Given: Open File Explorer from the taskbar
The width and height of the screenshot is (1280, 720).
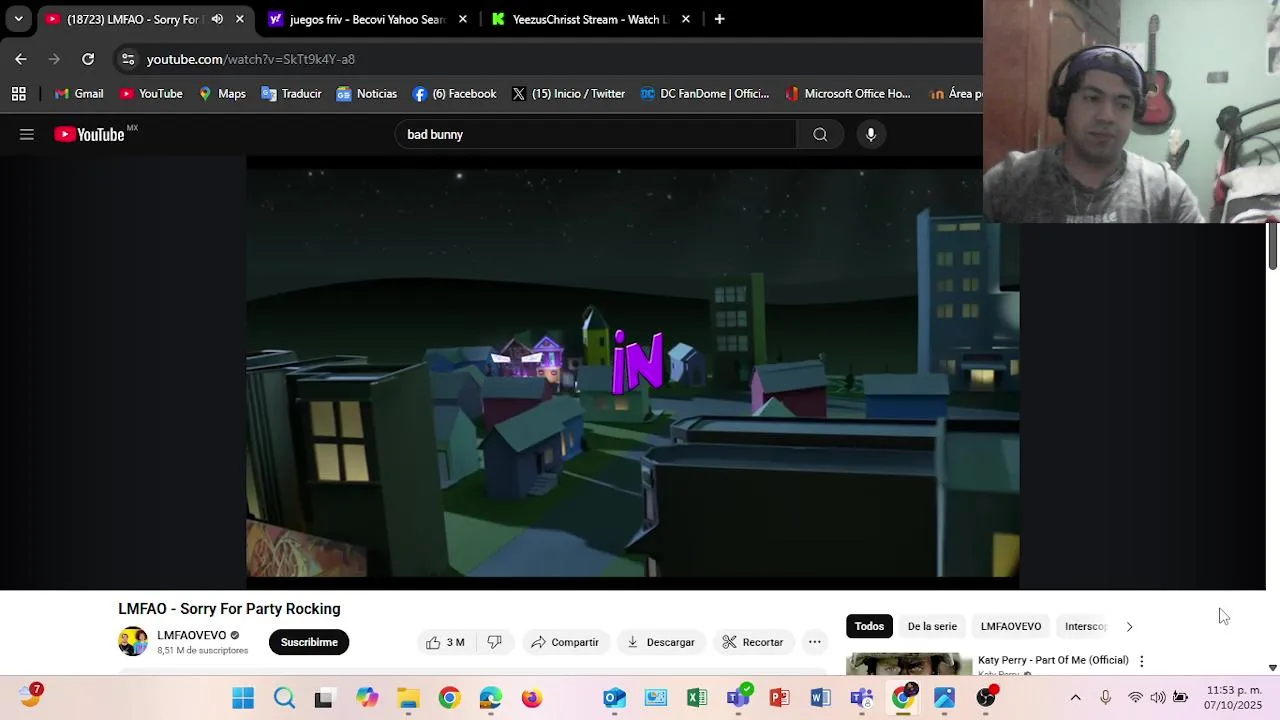Looking at the screenshot, I should [x=408, y=698].
